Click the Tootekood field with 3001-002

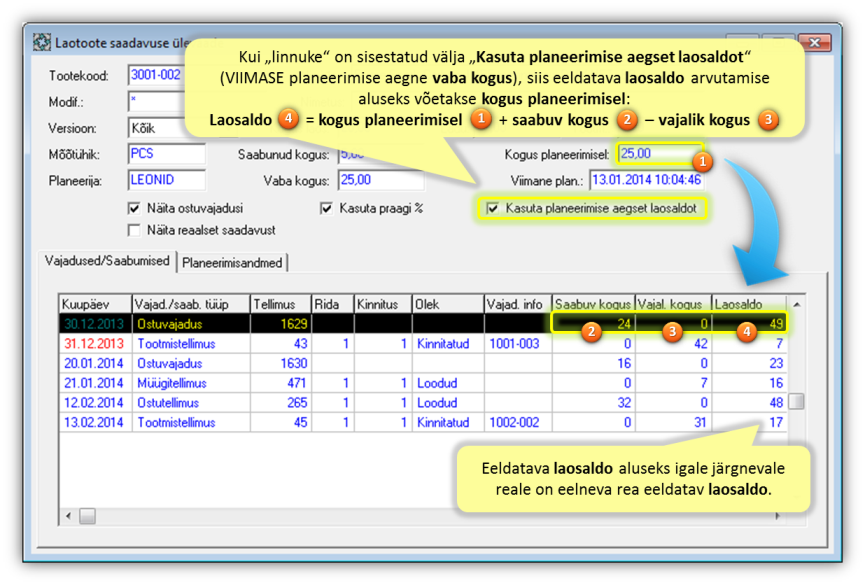pyautogui.click(x=155, y=75)
